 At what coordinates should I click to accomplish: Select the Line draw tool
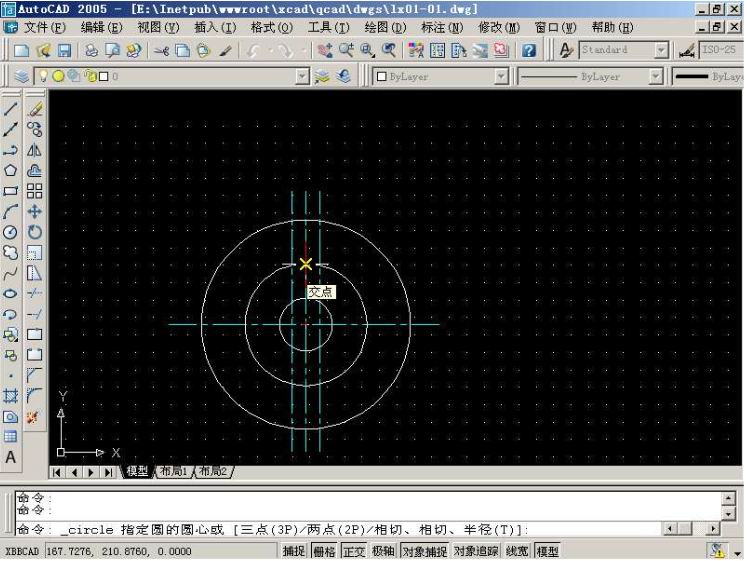click(x=10, y=109)
